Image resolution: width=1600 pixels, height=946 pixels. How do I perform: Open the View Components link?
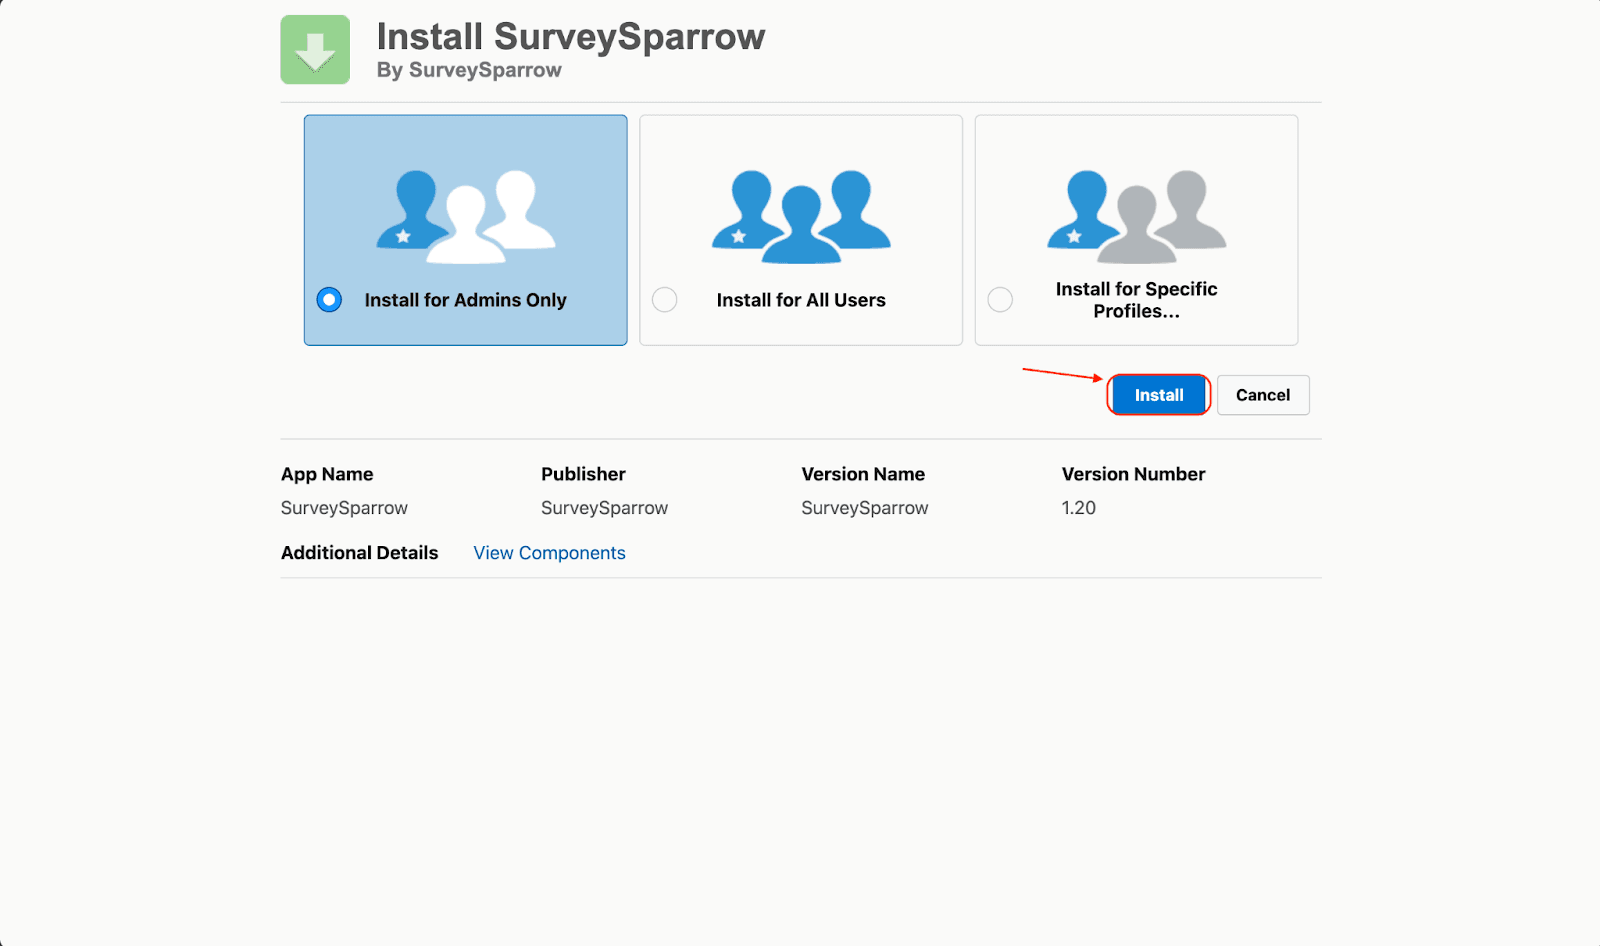coord(549,553)
